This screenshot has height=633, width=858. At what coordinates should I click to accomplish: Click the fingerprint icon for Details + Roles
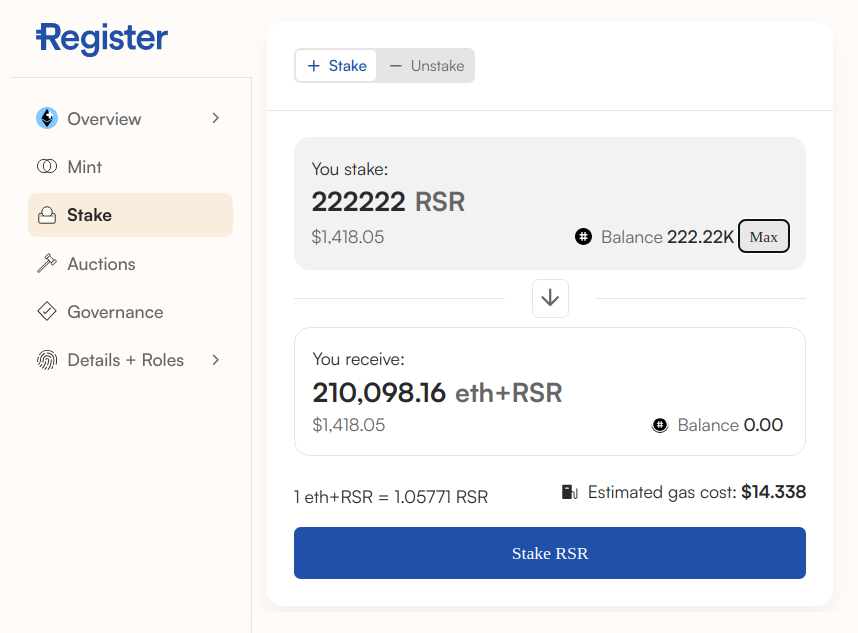[x=47, y=360]
